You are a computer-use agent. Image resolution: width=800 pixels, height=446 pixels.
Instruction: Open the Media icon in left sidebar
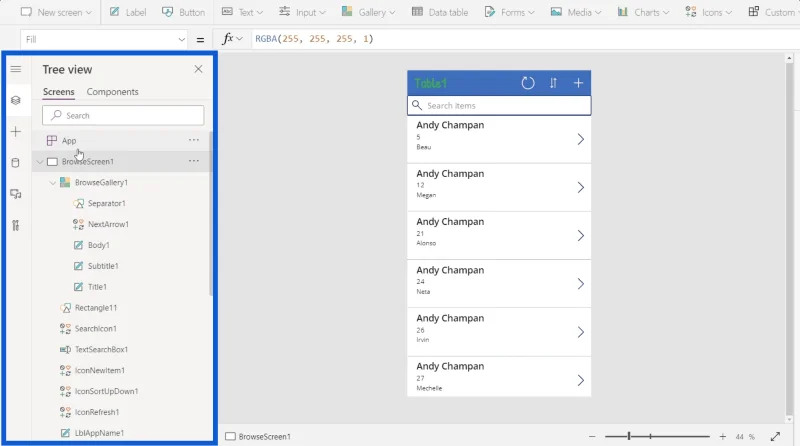pyautogui.click(x=16, y=194)
